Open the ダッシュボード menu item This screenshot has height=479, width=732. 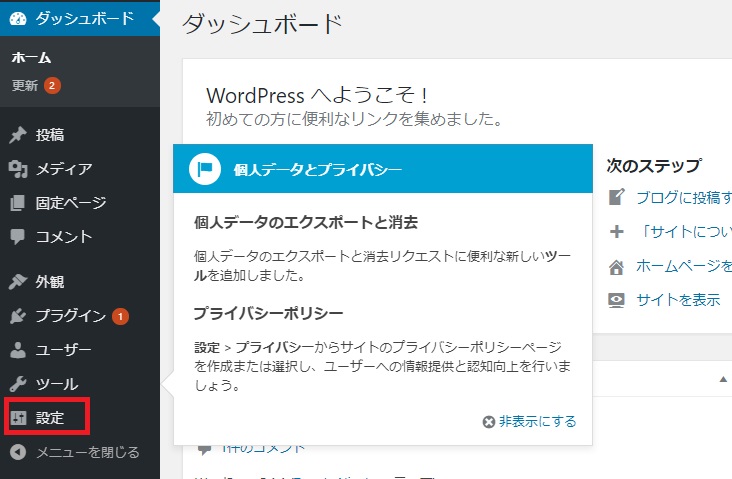pyautogui.click(x=80, y=18)
